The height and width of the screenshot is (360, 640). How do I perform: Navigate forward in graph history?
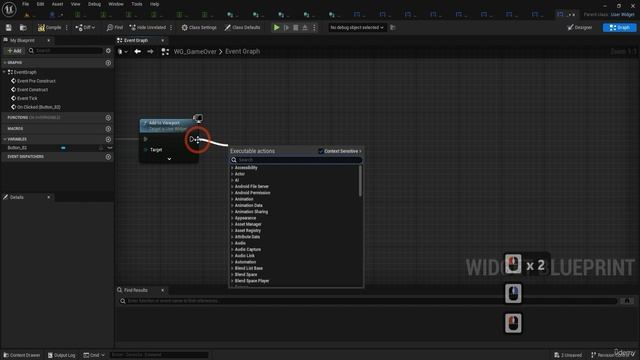[x=150, y=51]
